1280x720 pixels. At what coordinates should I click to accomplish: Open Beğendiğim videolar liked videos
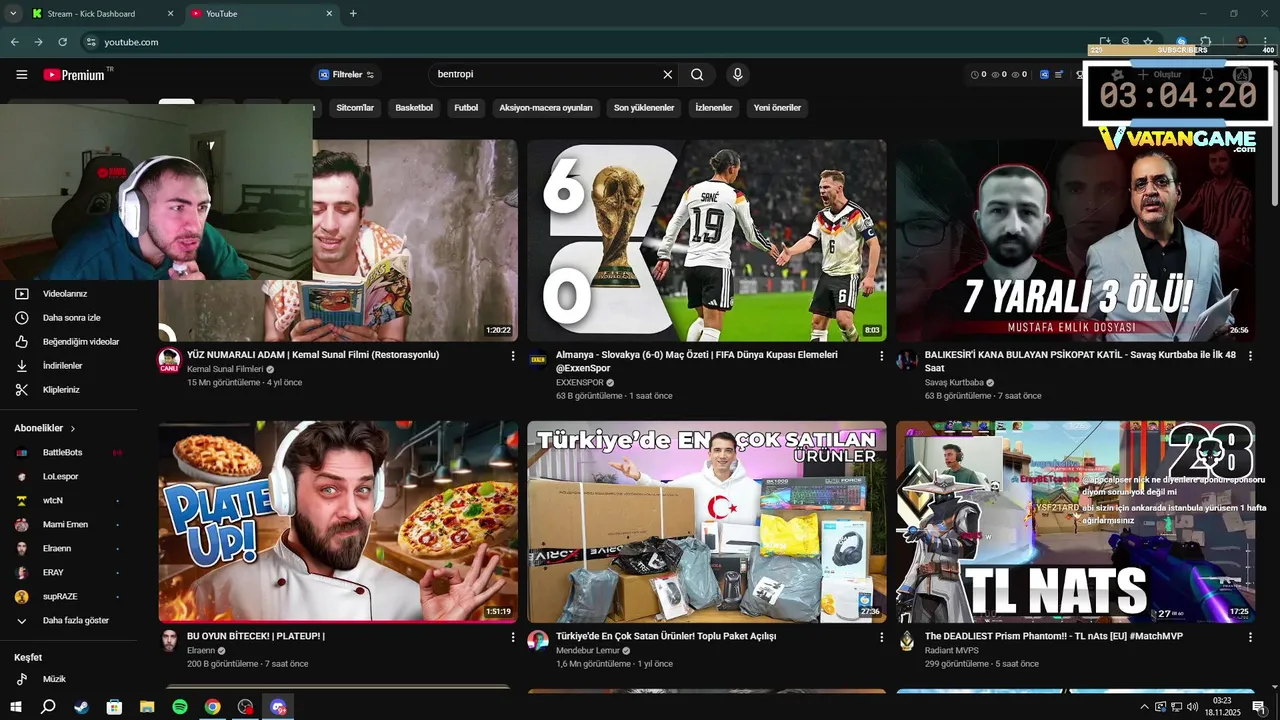tap(70, 342)
